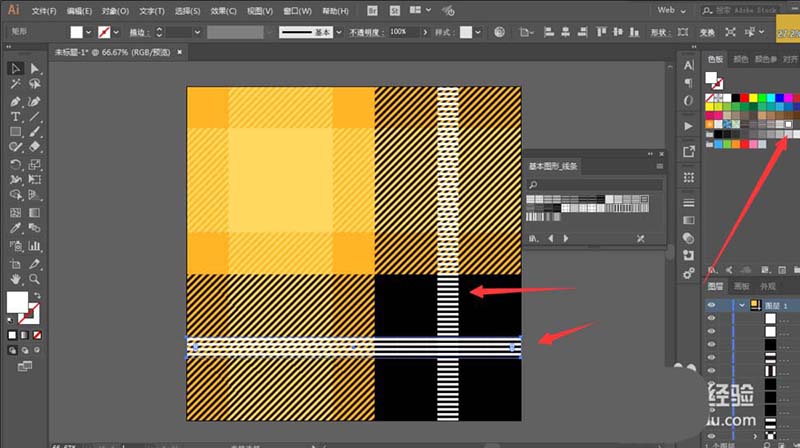Pick the Pen tool
The width and height of the screenshot is (800, 448).
(15, 101)
